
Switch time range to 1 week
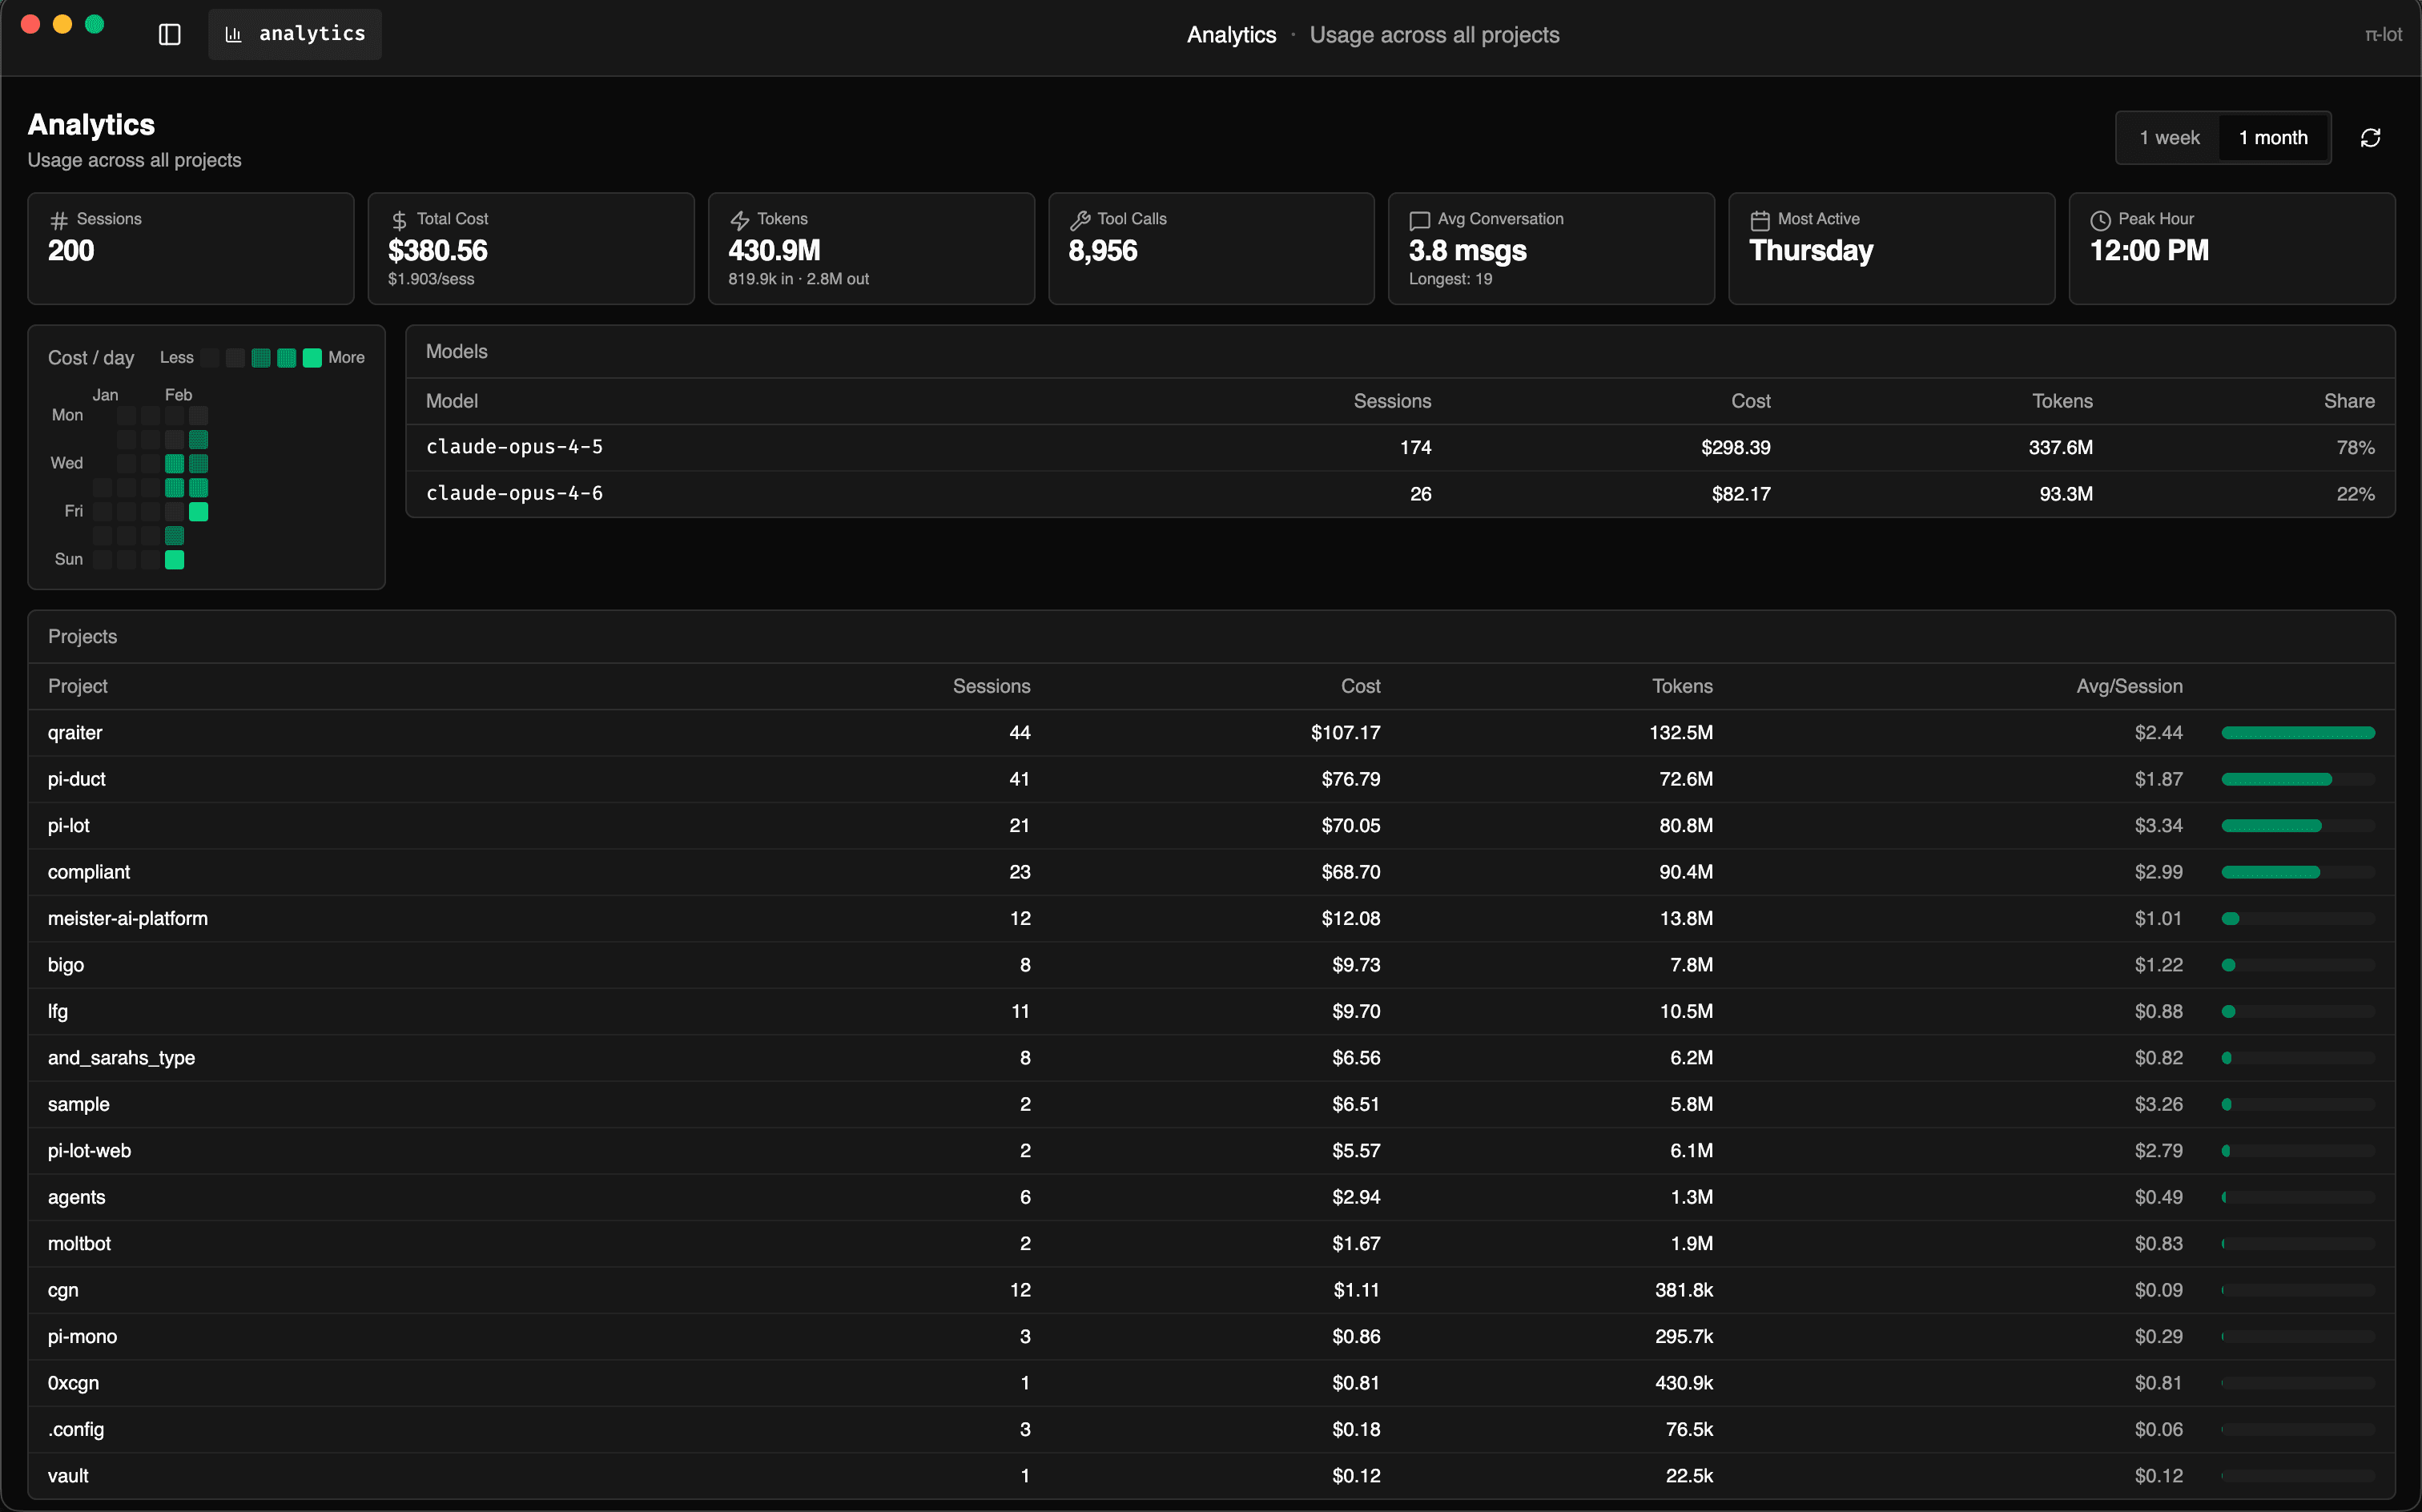pyautogui.click(x=2169, y=138)
